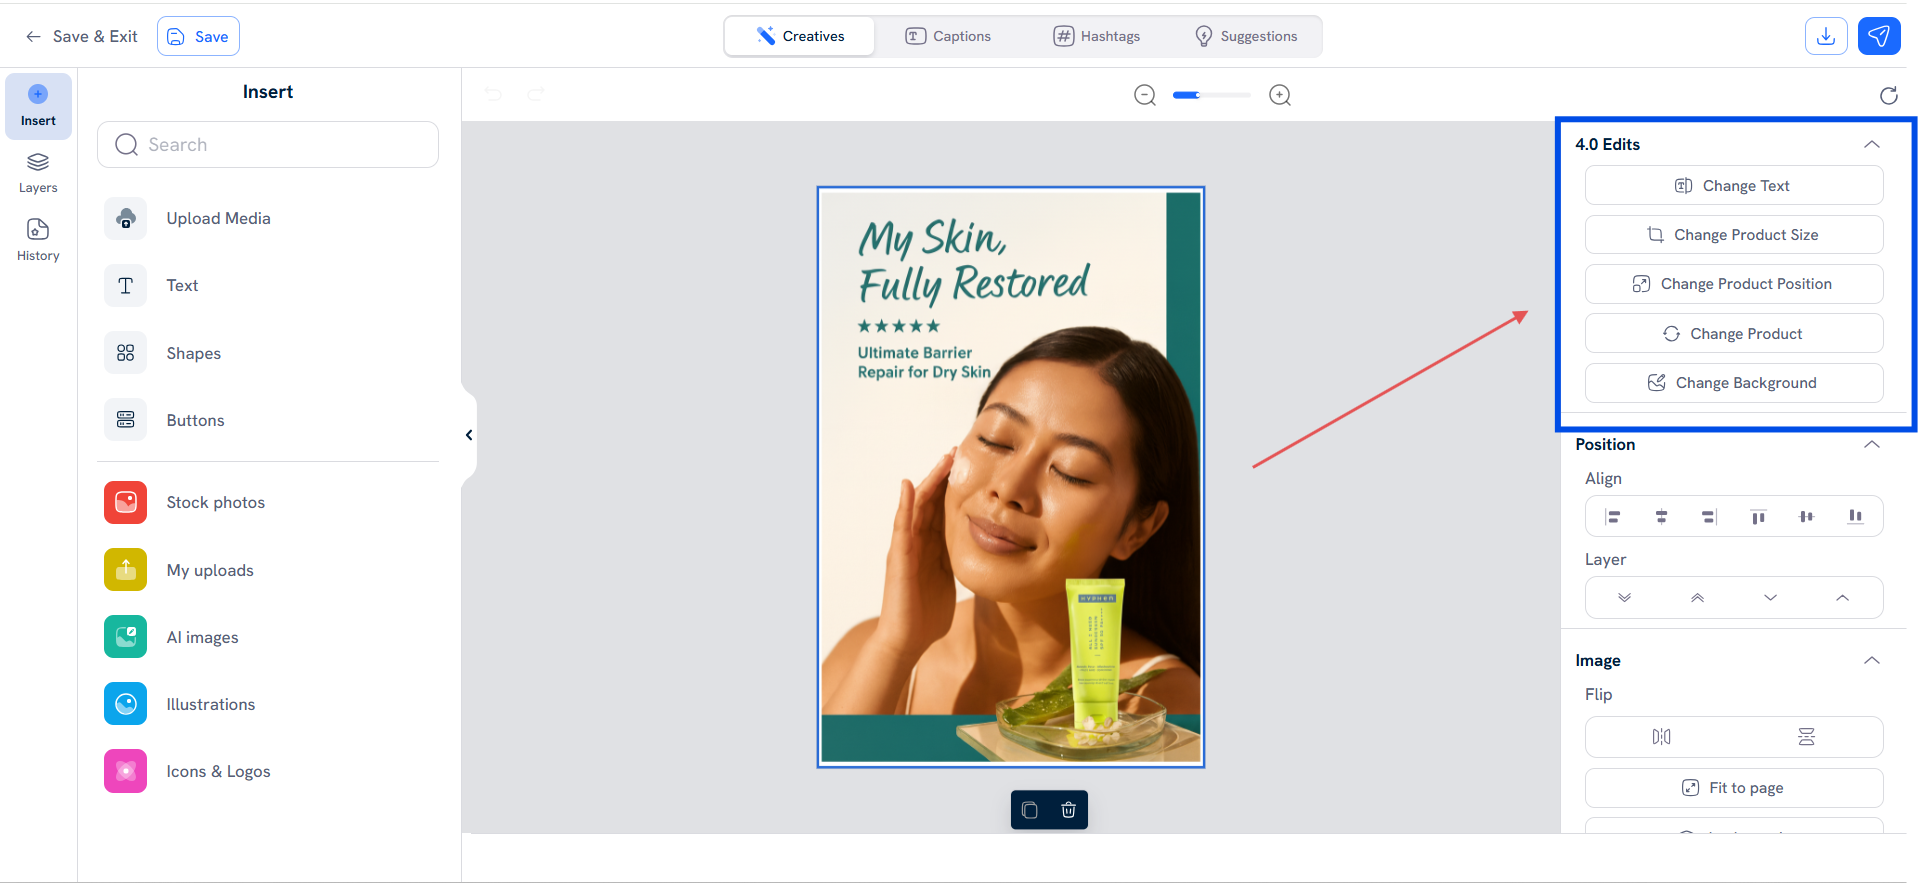Viewport: 1918px width, 883px height.
Task: Click the refresh icon above edits panel
Action: pyautogui.click(x=1888, y=95)
